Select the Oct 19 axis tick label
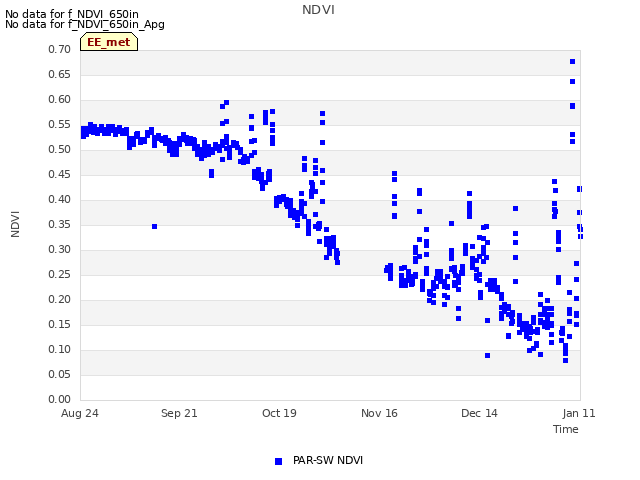 tap(279, 413)
